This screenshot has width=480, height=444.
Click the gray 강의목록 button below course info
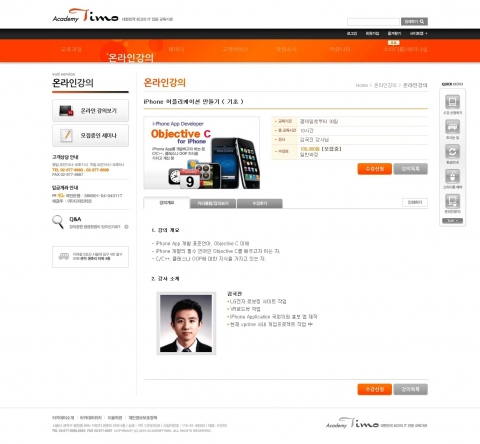coord(410,169)
